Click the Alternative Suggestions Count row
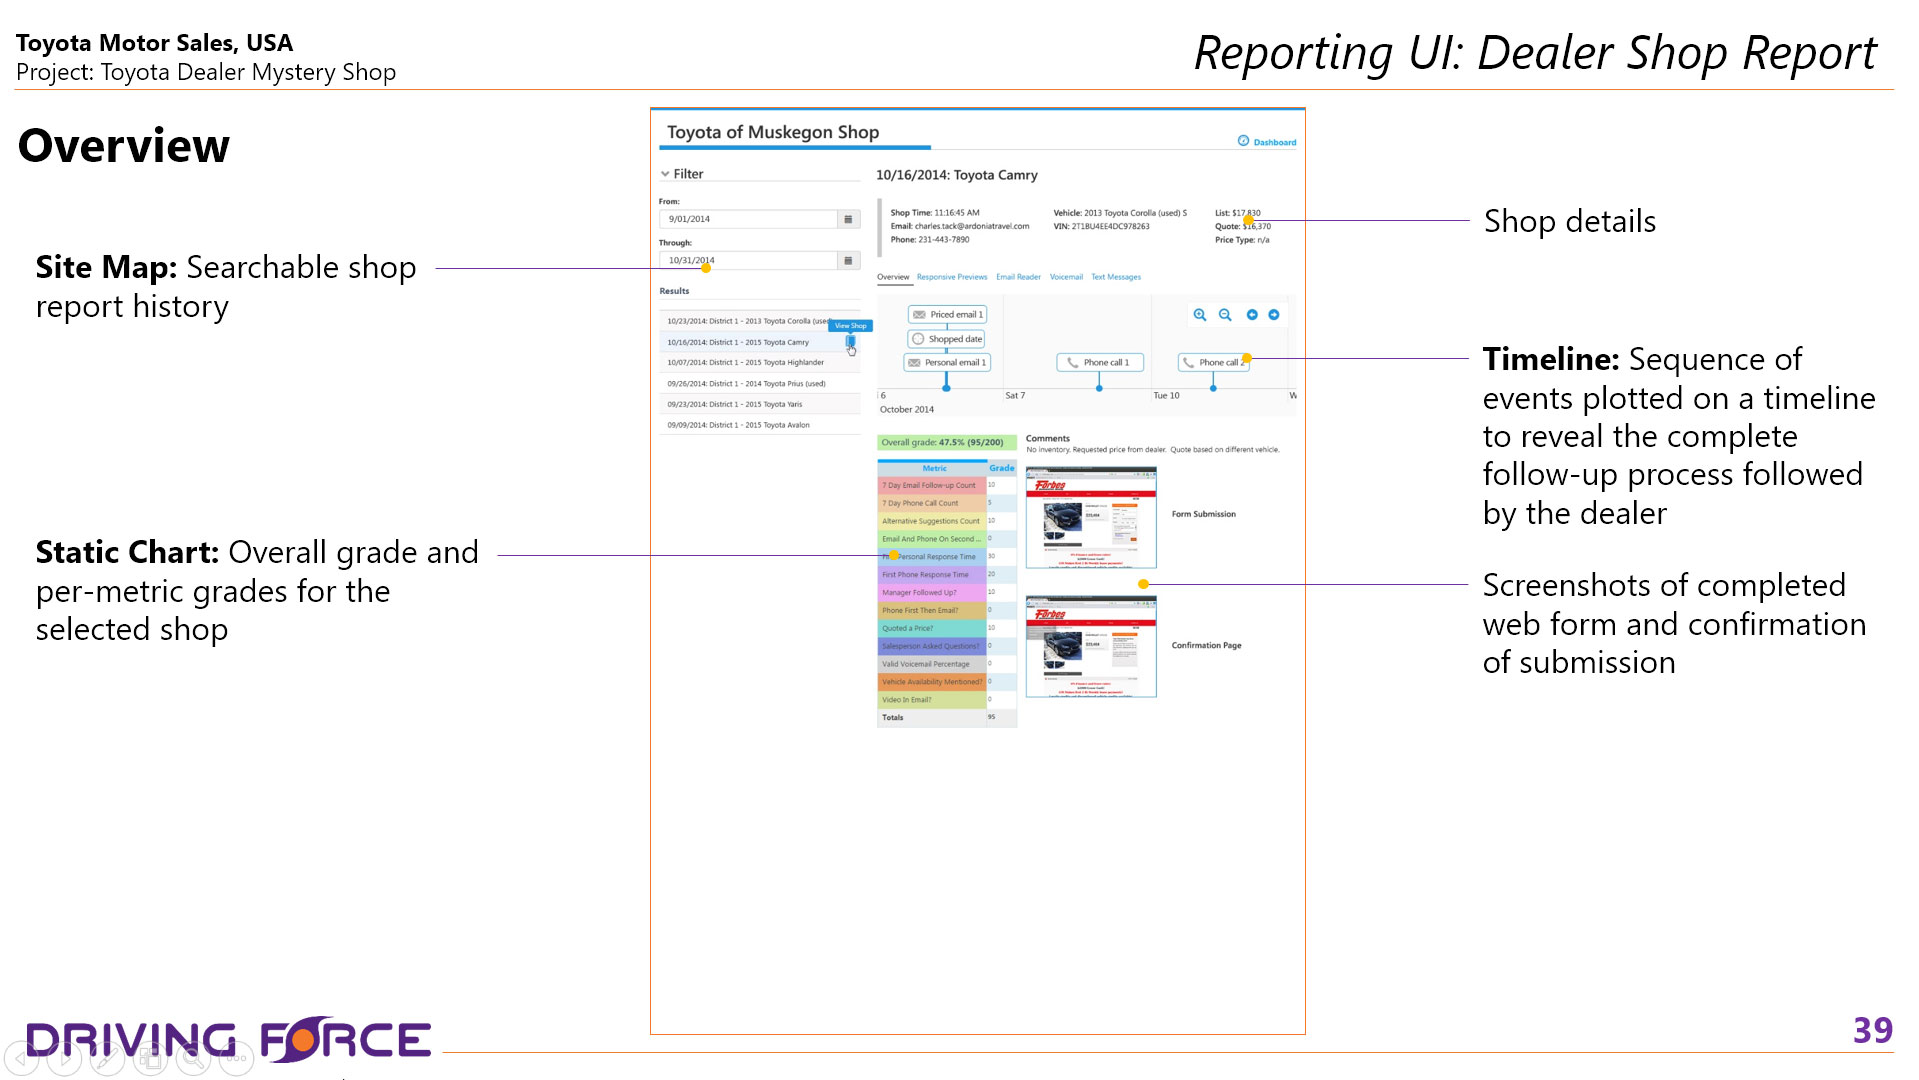The height and width of the screenshot is (1080, 1919). (946, 521)
